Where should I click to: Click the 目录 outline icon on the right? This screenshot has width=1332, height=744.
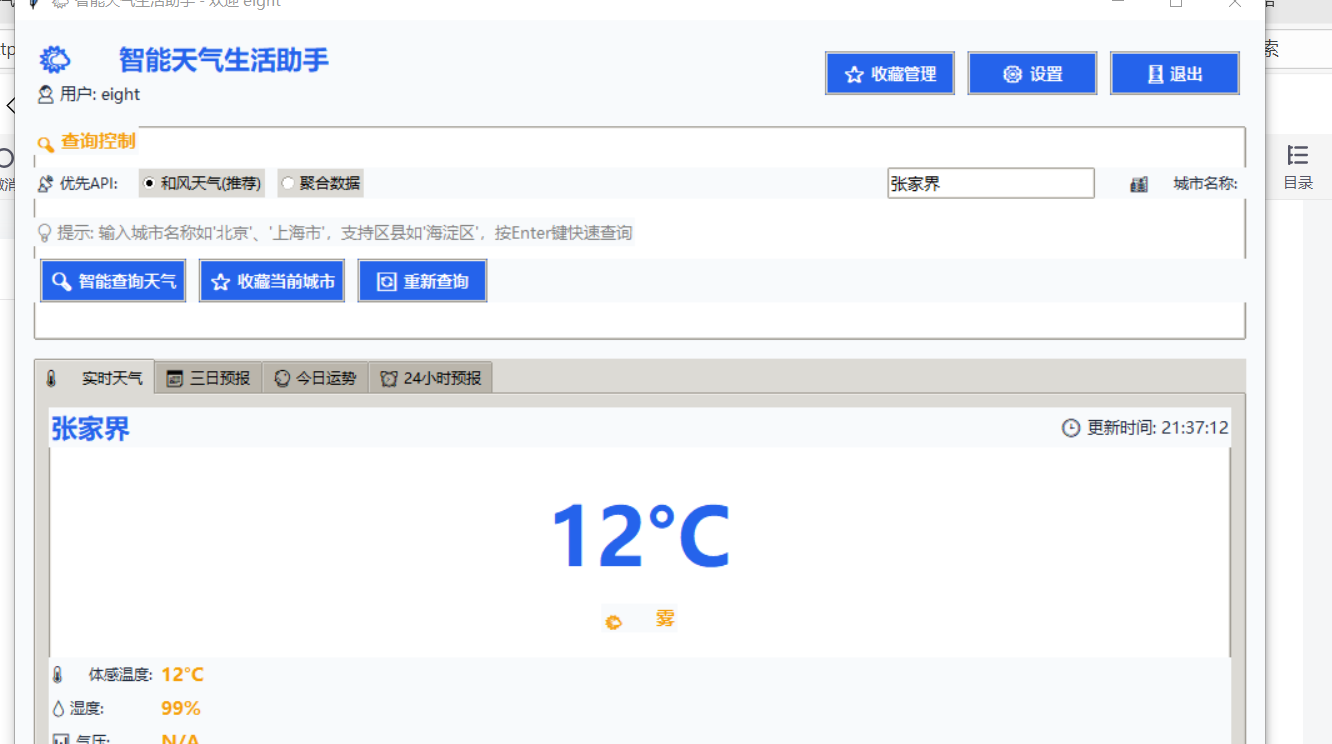pyautogui.click(x=1297, y=154)
